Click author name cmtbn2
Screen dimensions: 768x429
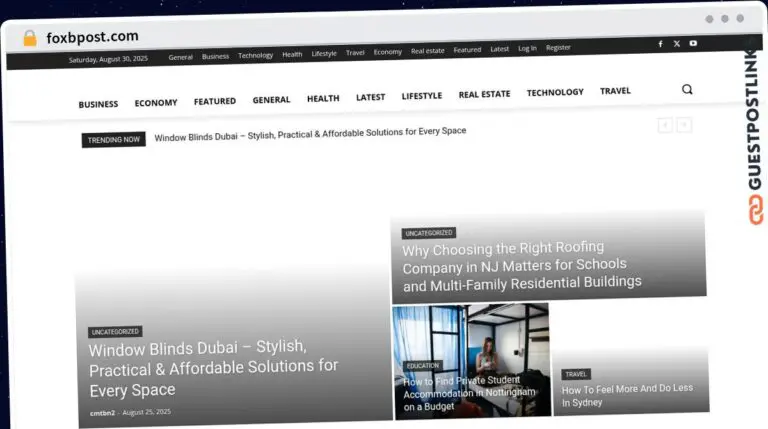point(101,412)
